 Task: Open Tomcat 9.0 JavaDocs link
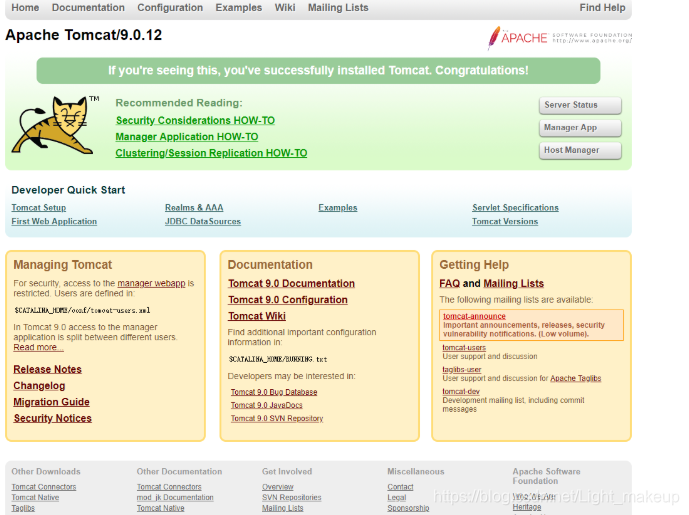click(x=267, y=405)
